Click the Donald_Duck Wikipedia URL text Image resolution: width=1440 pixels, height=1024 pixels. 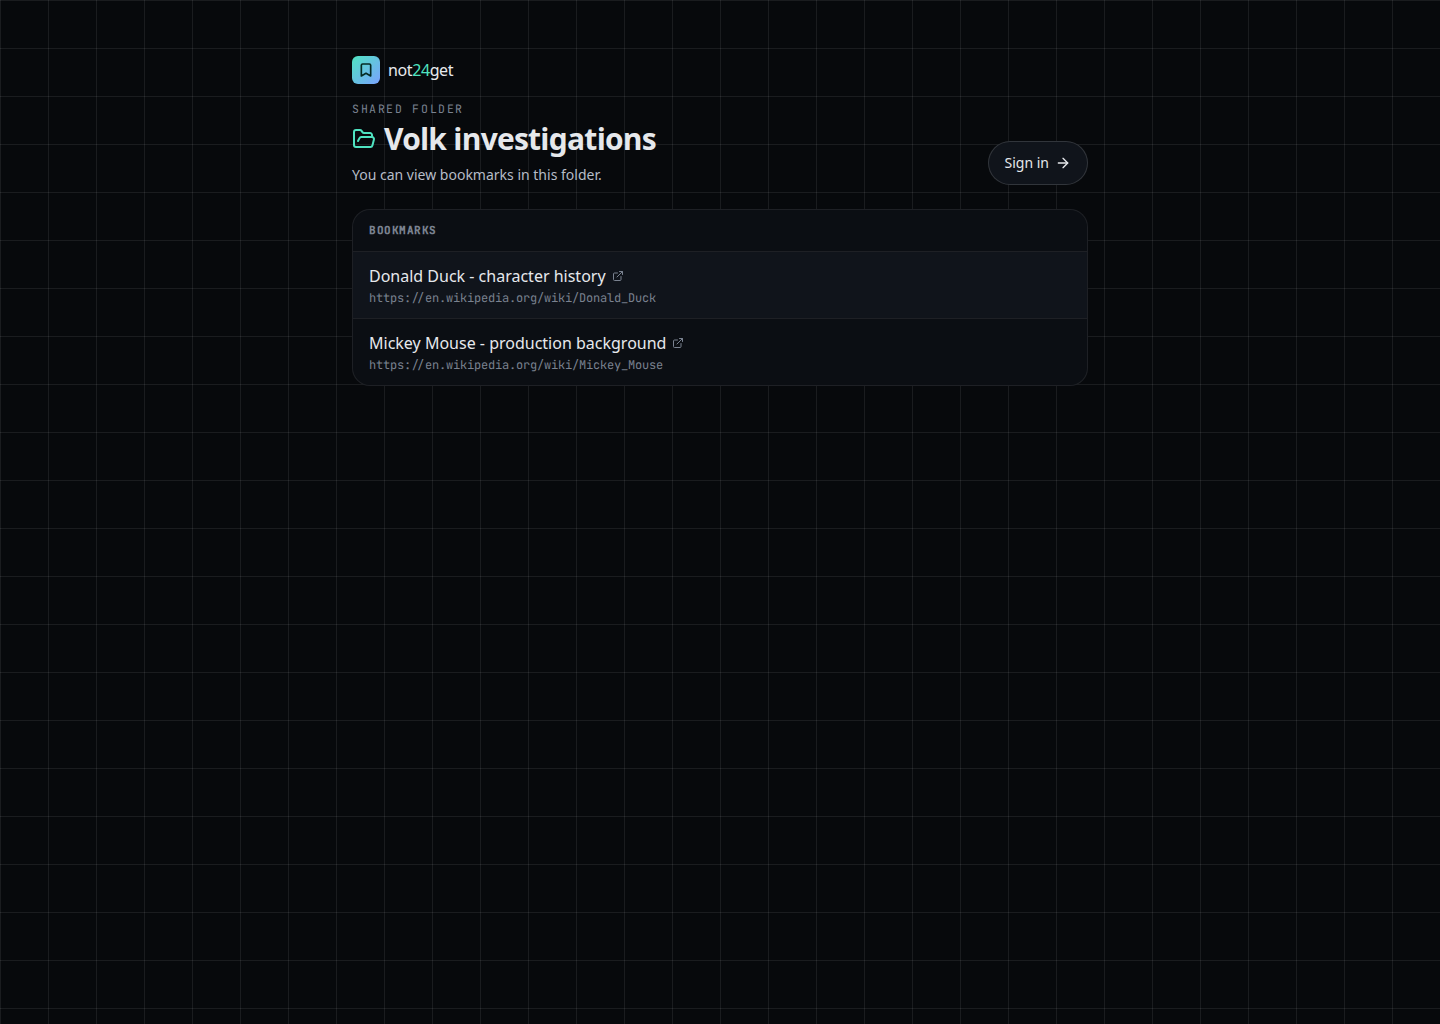coord(512,298)
